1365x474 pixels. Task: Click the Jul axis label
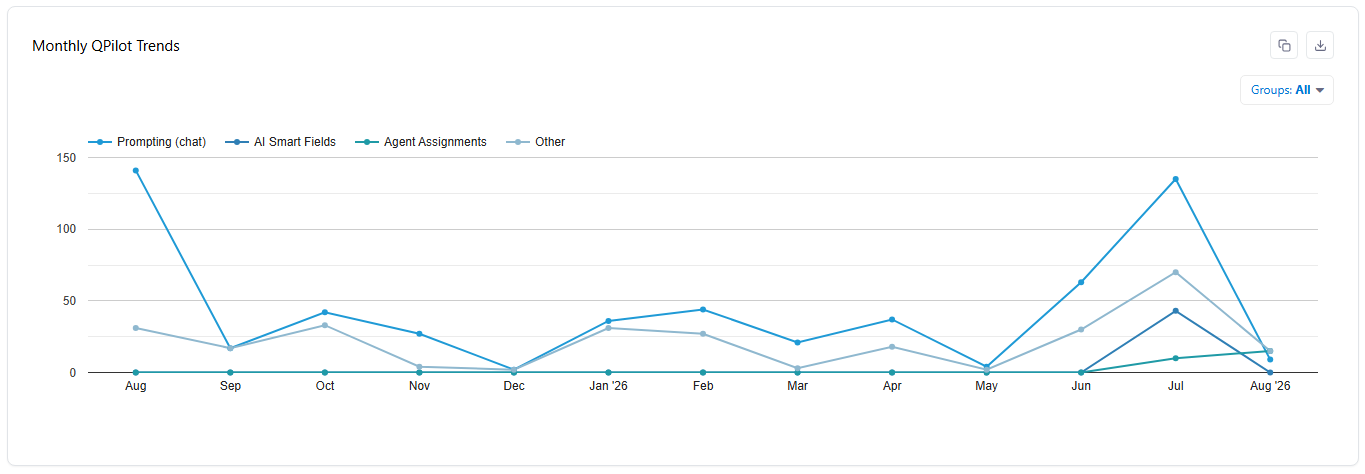tap(1175, 385)
